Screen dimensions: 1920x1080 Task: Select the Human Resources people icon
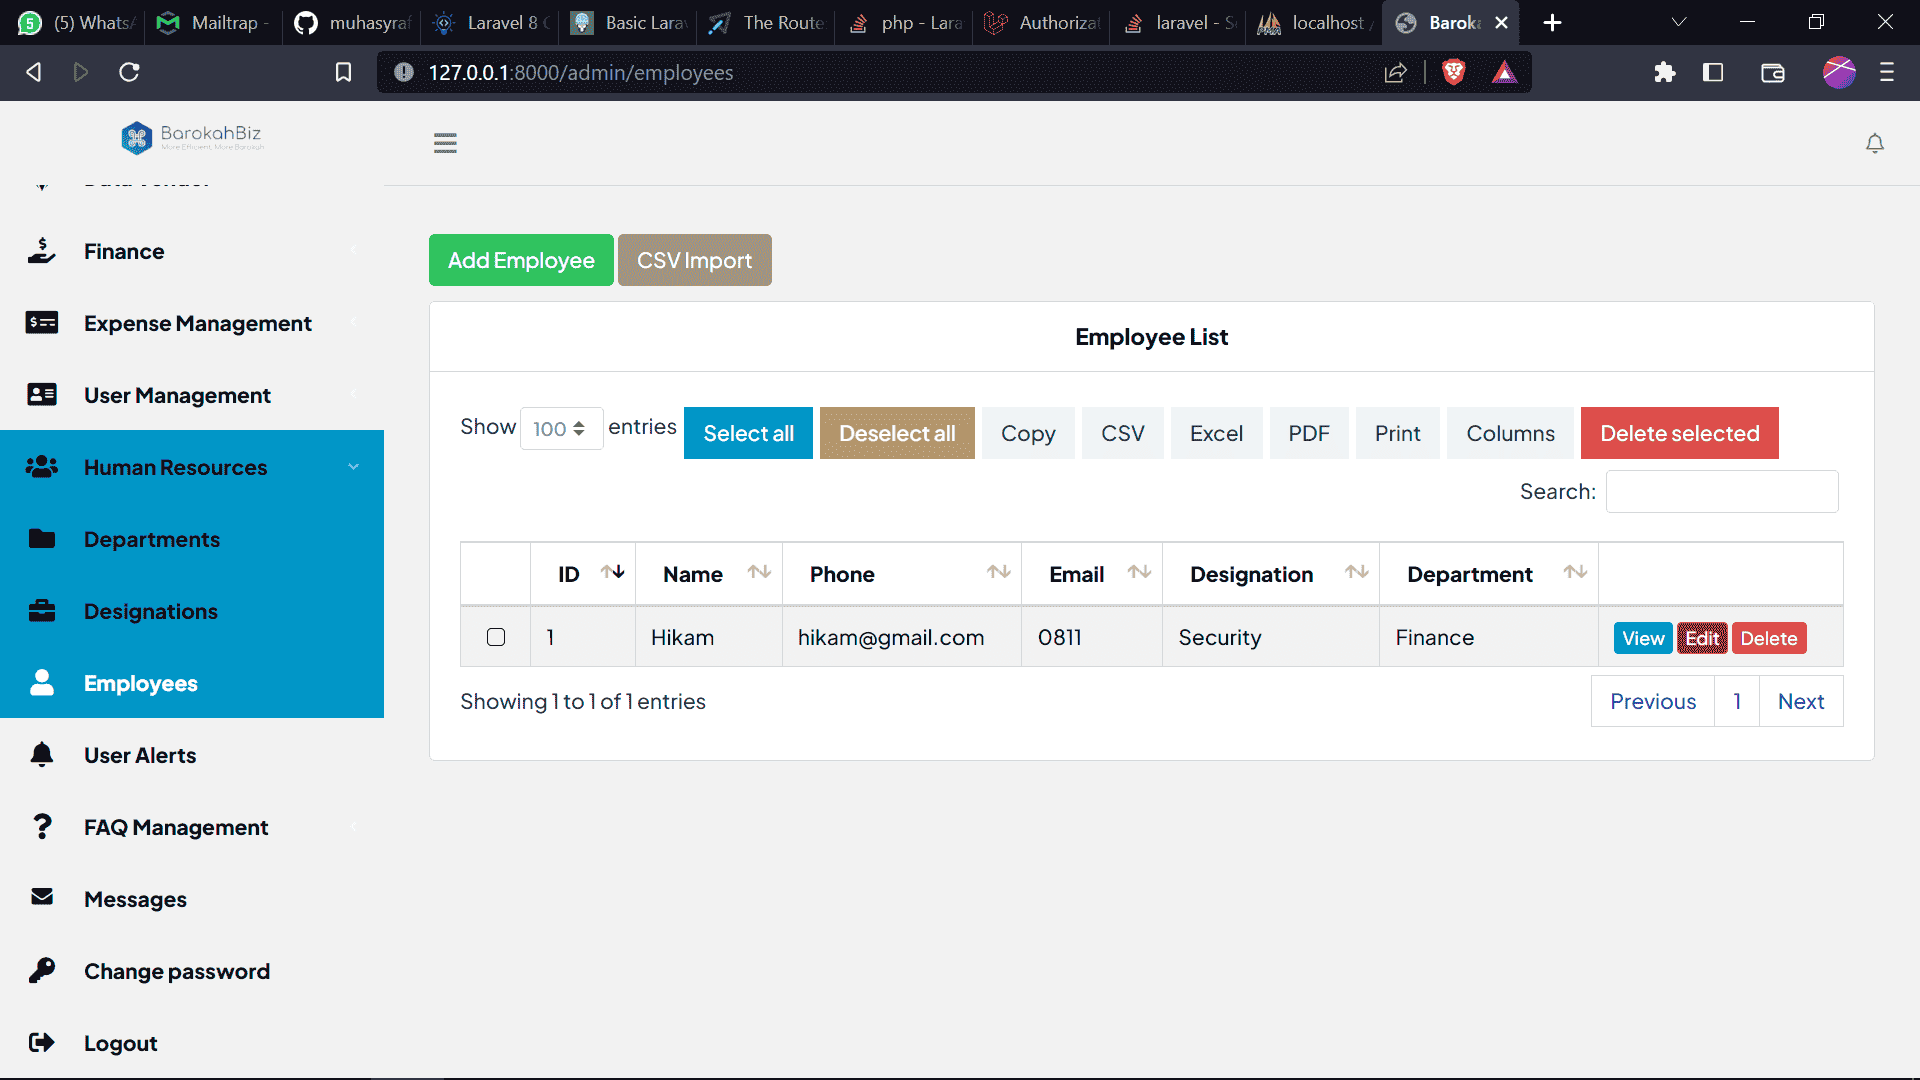[x=42, y=466]
